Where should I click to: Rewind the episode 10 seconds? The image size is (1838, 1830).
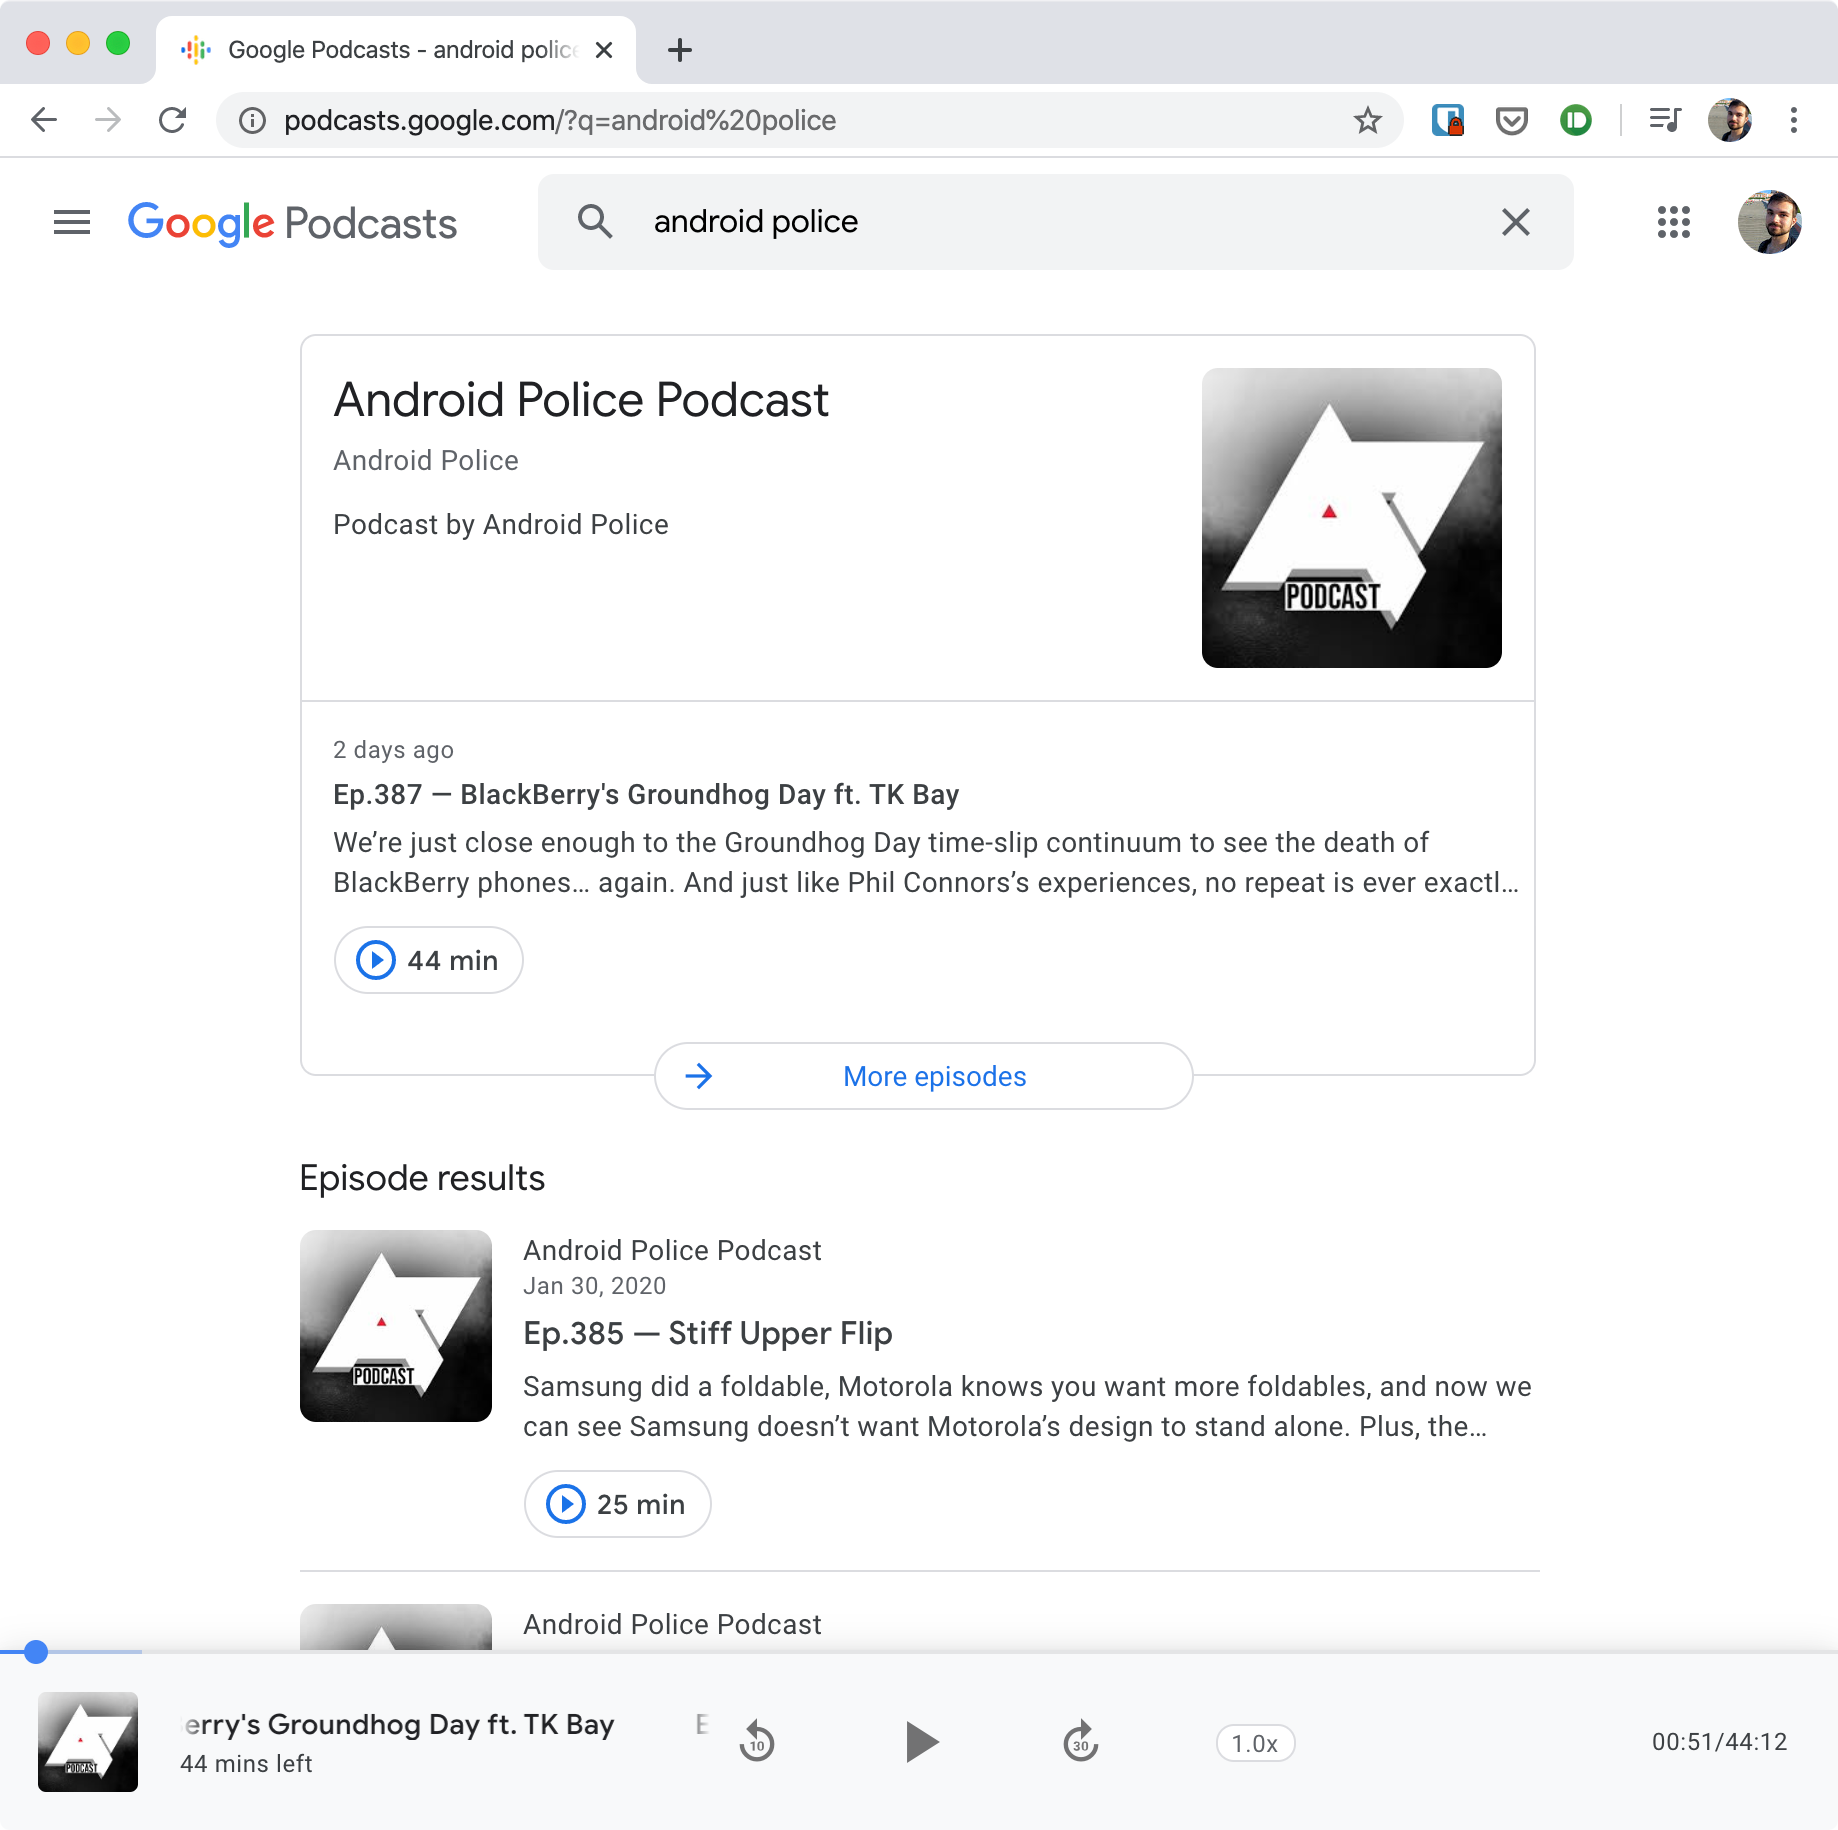(757, 1742)
